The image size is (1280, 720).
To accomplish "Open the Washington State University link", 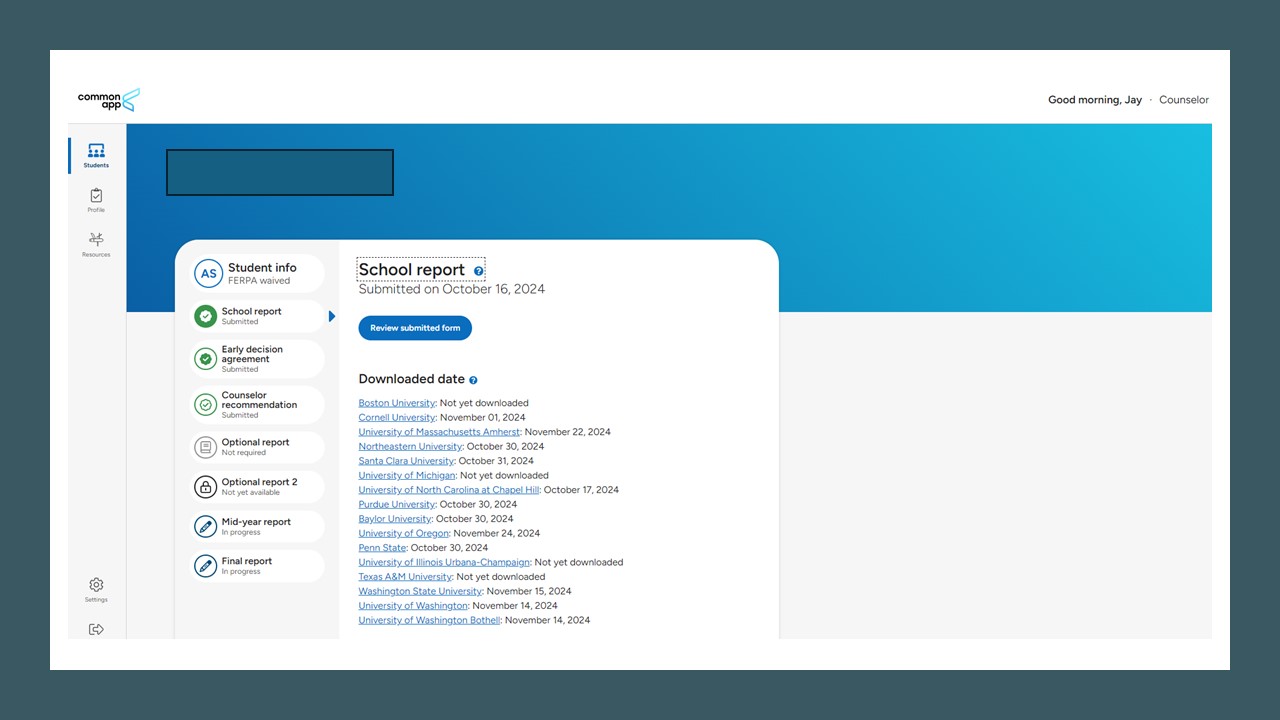I will click(420, 591).
